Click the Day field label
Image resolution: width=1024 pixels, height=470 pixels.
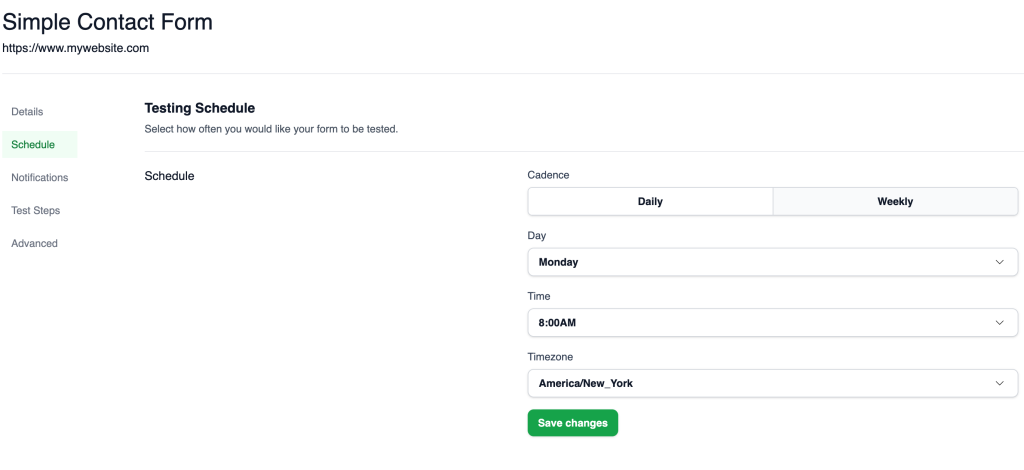click(x=537, y=236)
